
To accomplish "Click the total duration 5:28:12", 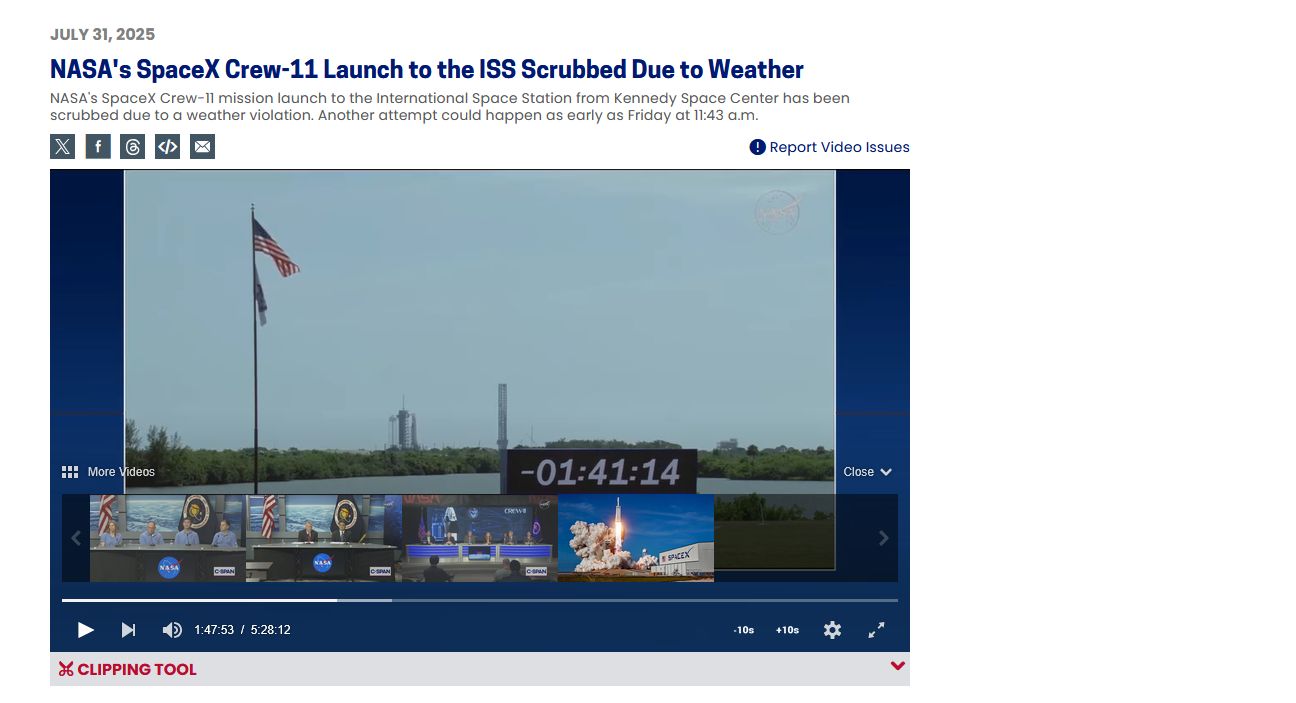I will pos(271,630).
